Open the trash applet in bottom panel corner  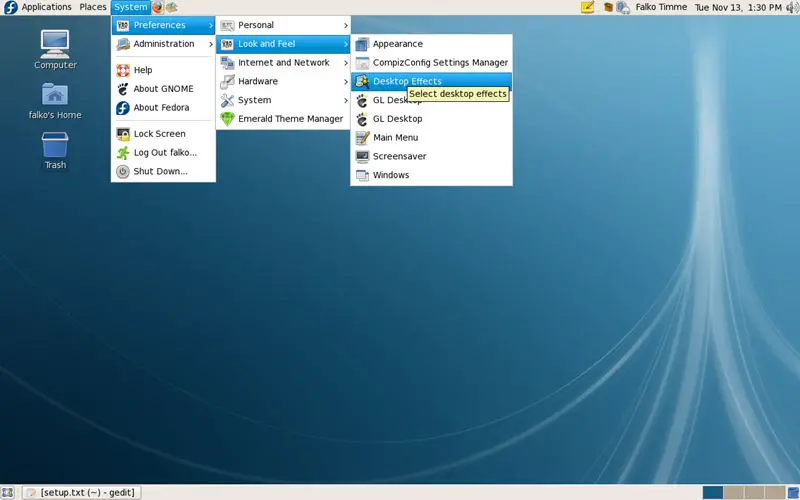793,492
